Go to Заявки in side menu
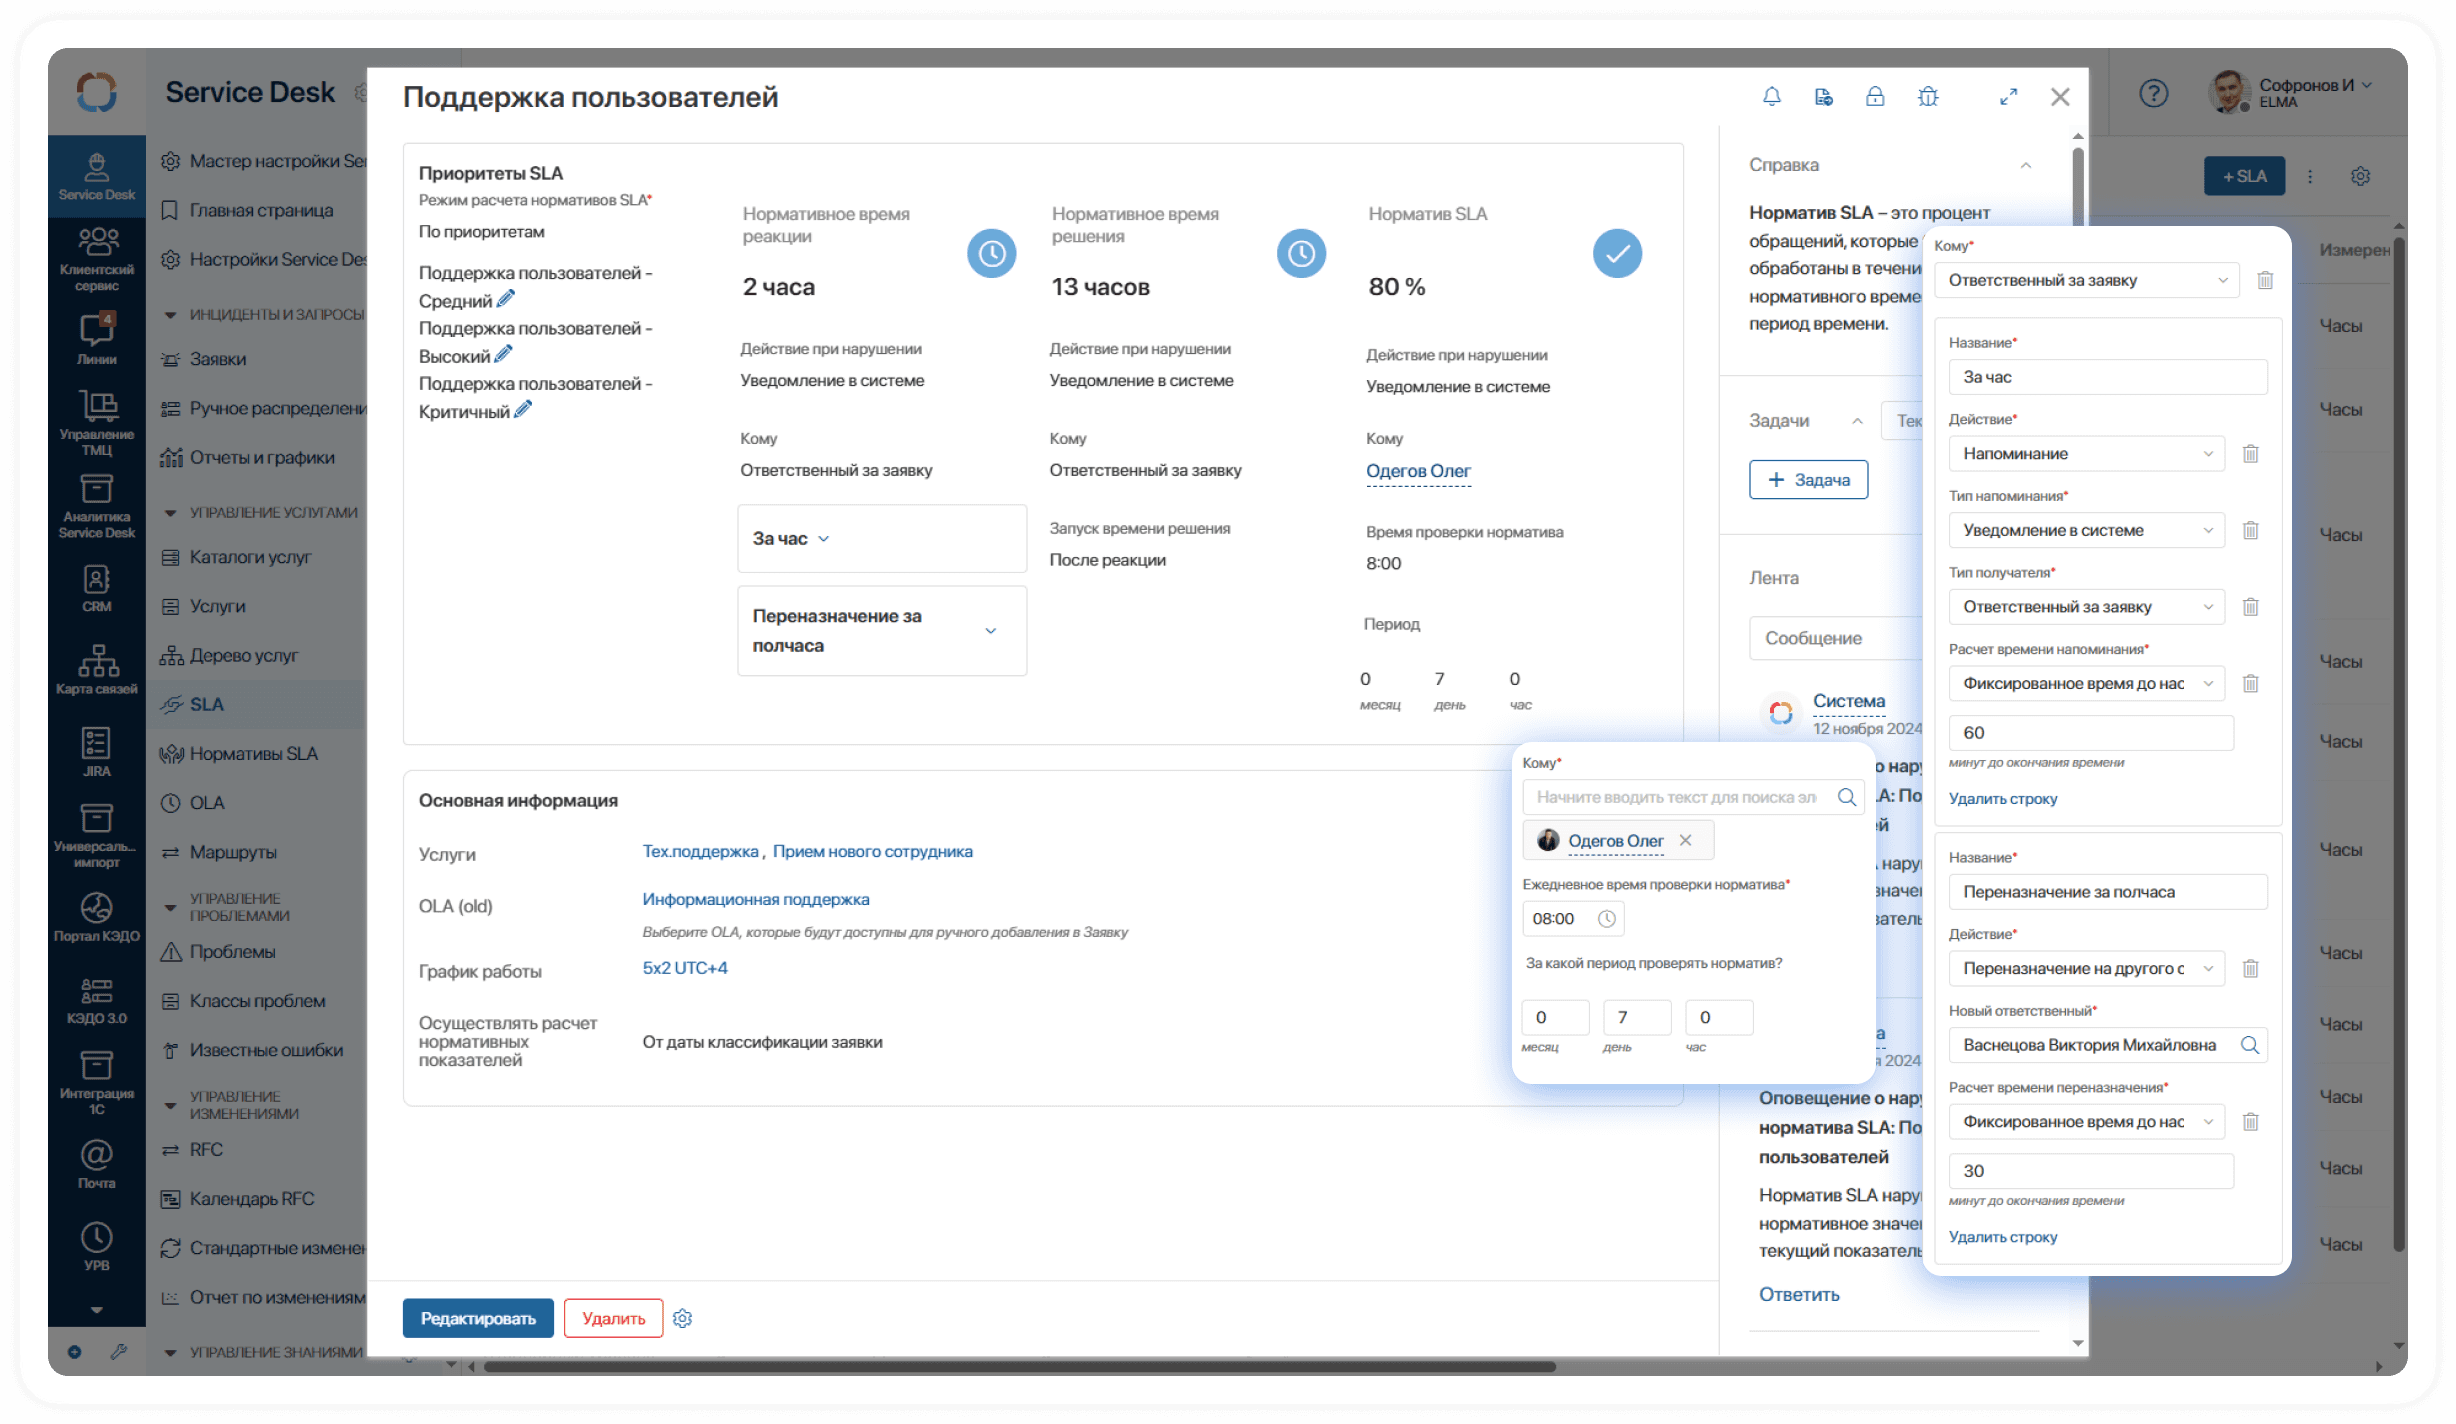2456x1424 pixels. 218,359
